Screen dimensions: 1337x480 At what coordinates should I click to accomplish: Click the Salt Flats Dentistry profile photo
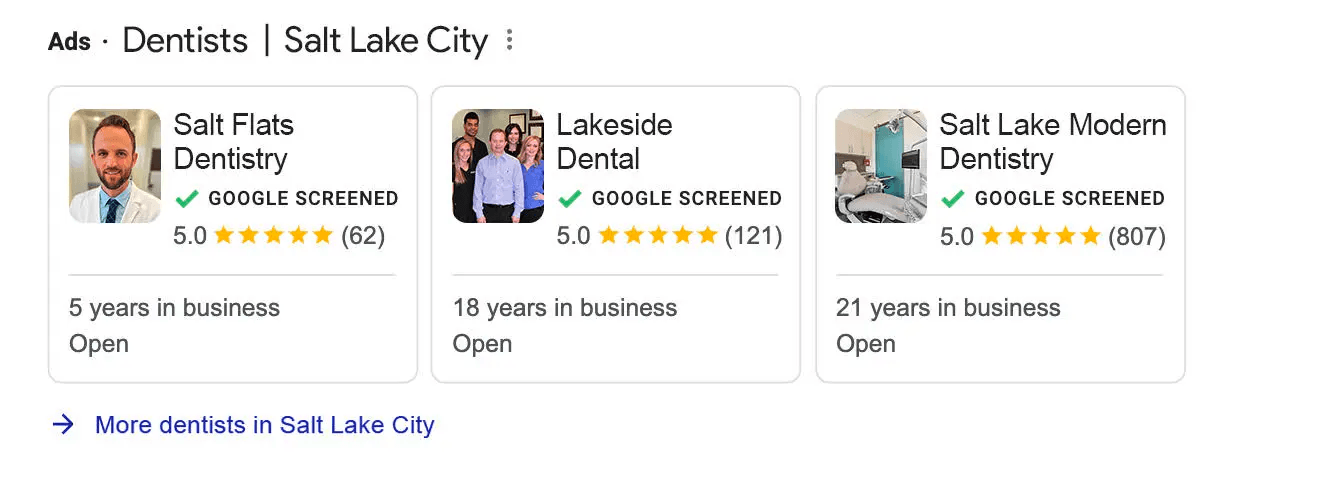pyautogui.click(x=115, y=166)
